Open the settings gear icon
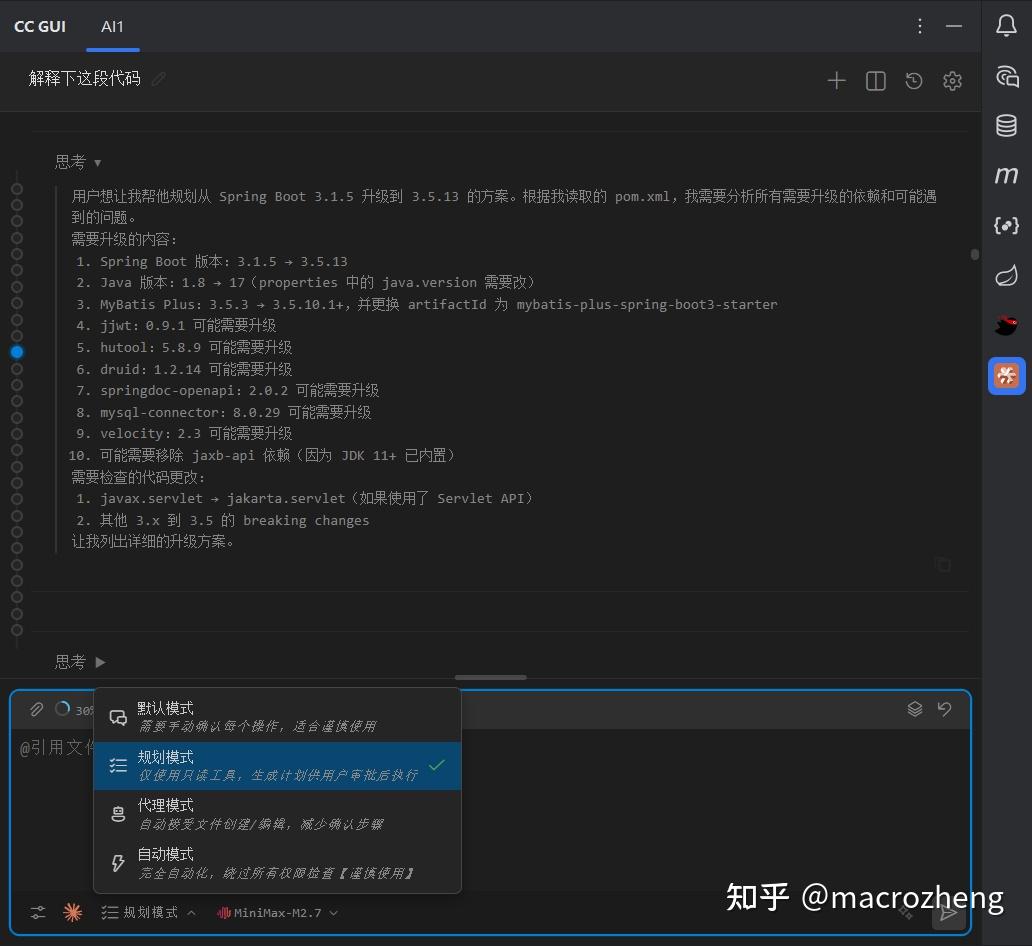The height and width of the screenshot is (946, 1032). coord(952,81)
